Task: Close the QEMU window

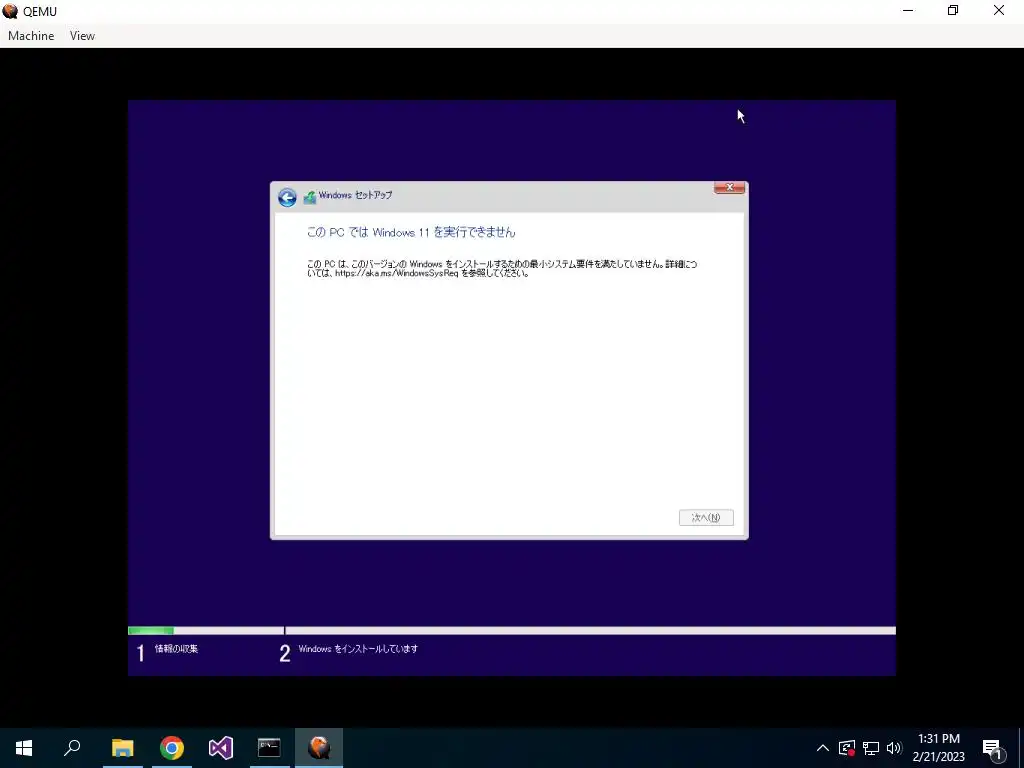Action: click(x=999, y=10)
